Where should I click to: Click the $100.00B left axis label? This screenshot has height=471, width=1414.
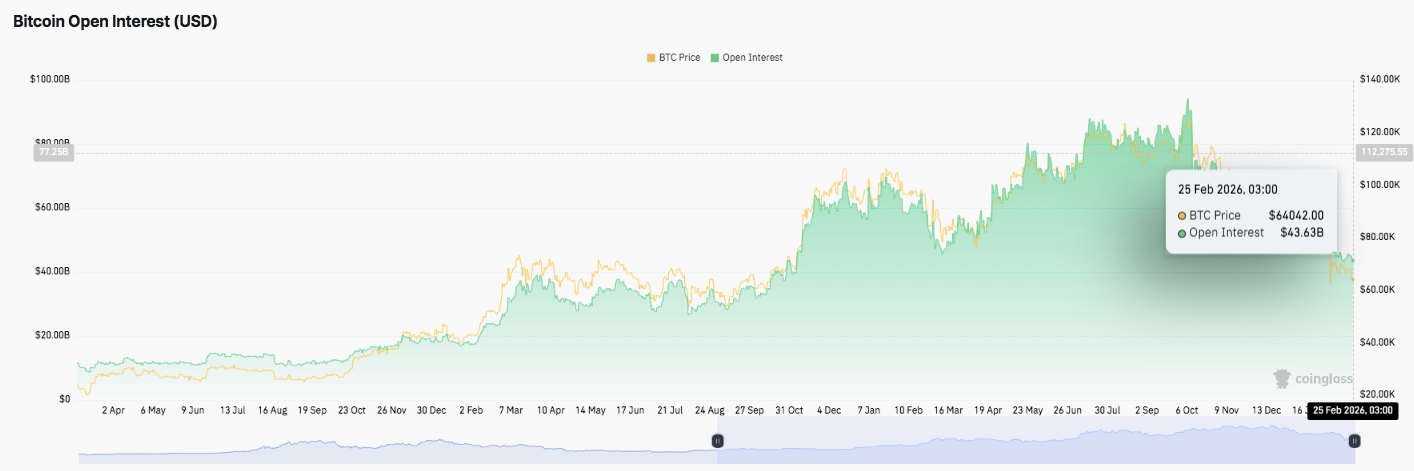(x=49, y=79)
